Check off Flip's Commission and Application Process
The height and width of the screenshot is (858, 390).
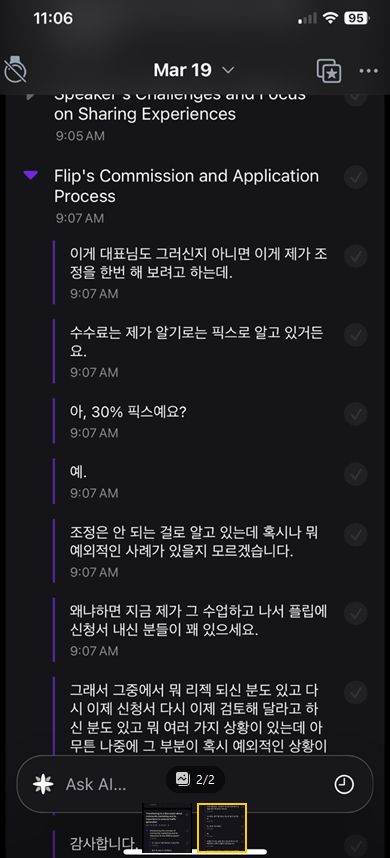coord(356,177)
